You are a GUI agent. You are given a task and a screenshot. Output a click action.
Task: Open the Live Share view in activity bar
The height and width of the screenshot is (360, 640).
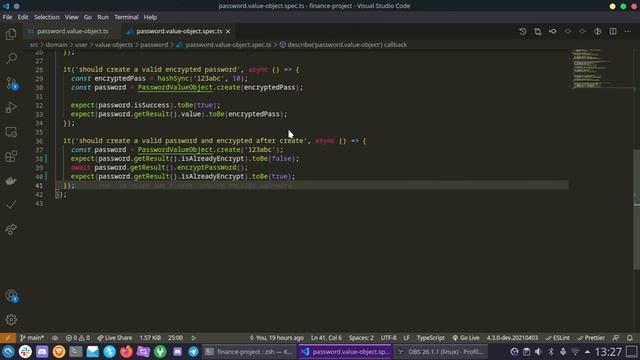click(x=11, y=229)
